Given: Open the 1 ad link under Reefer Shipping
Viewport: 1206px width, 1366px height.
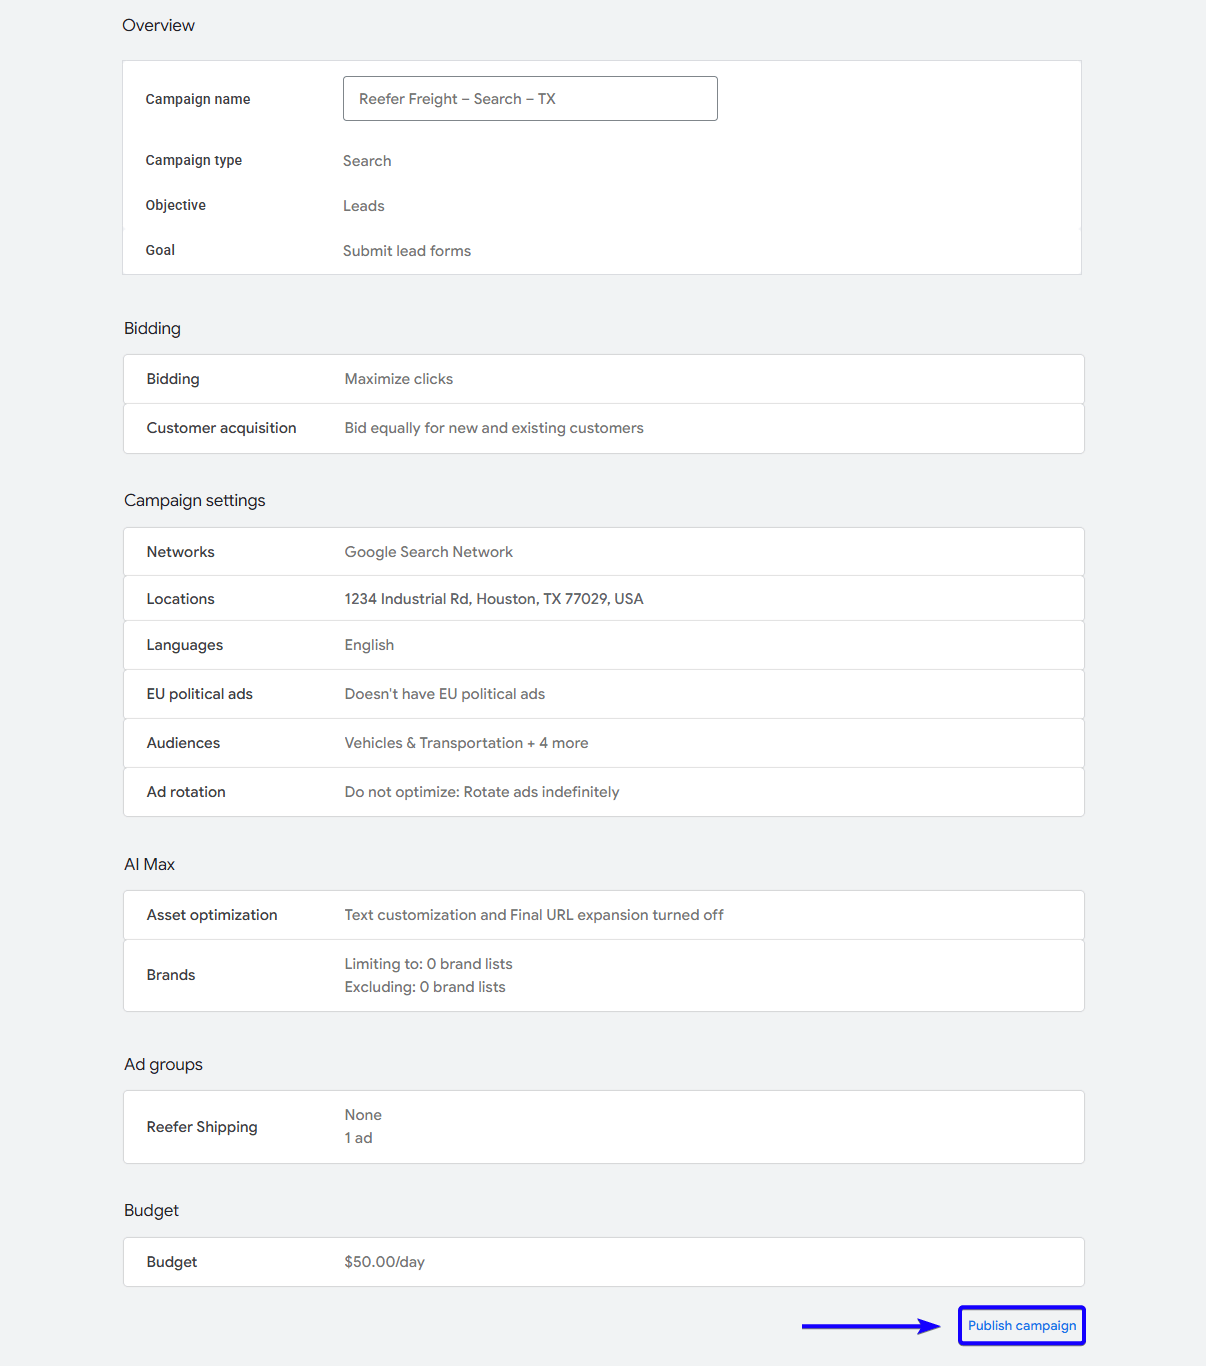Looking at the screenshot, I should [x=358, y=1137].
